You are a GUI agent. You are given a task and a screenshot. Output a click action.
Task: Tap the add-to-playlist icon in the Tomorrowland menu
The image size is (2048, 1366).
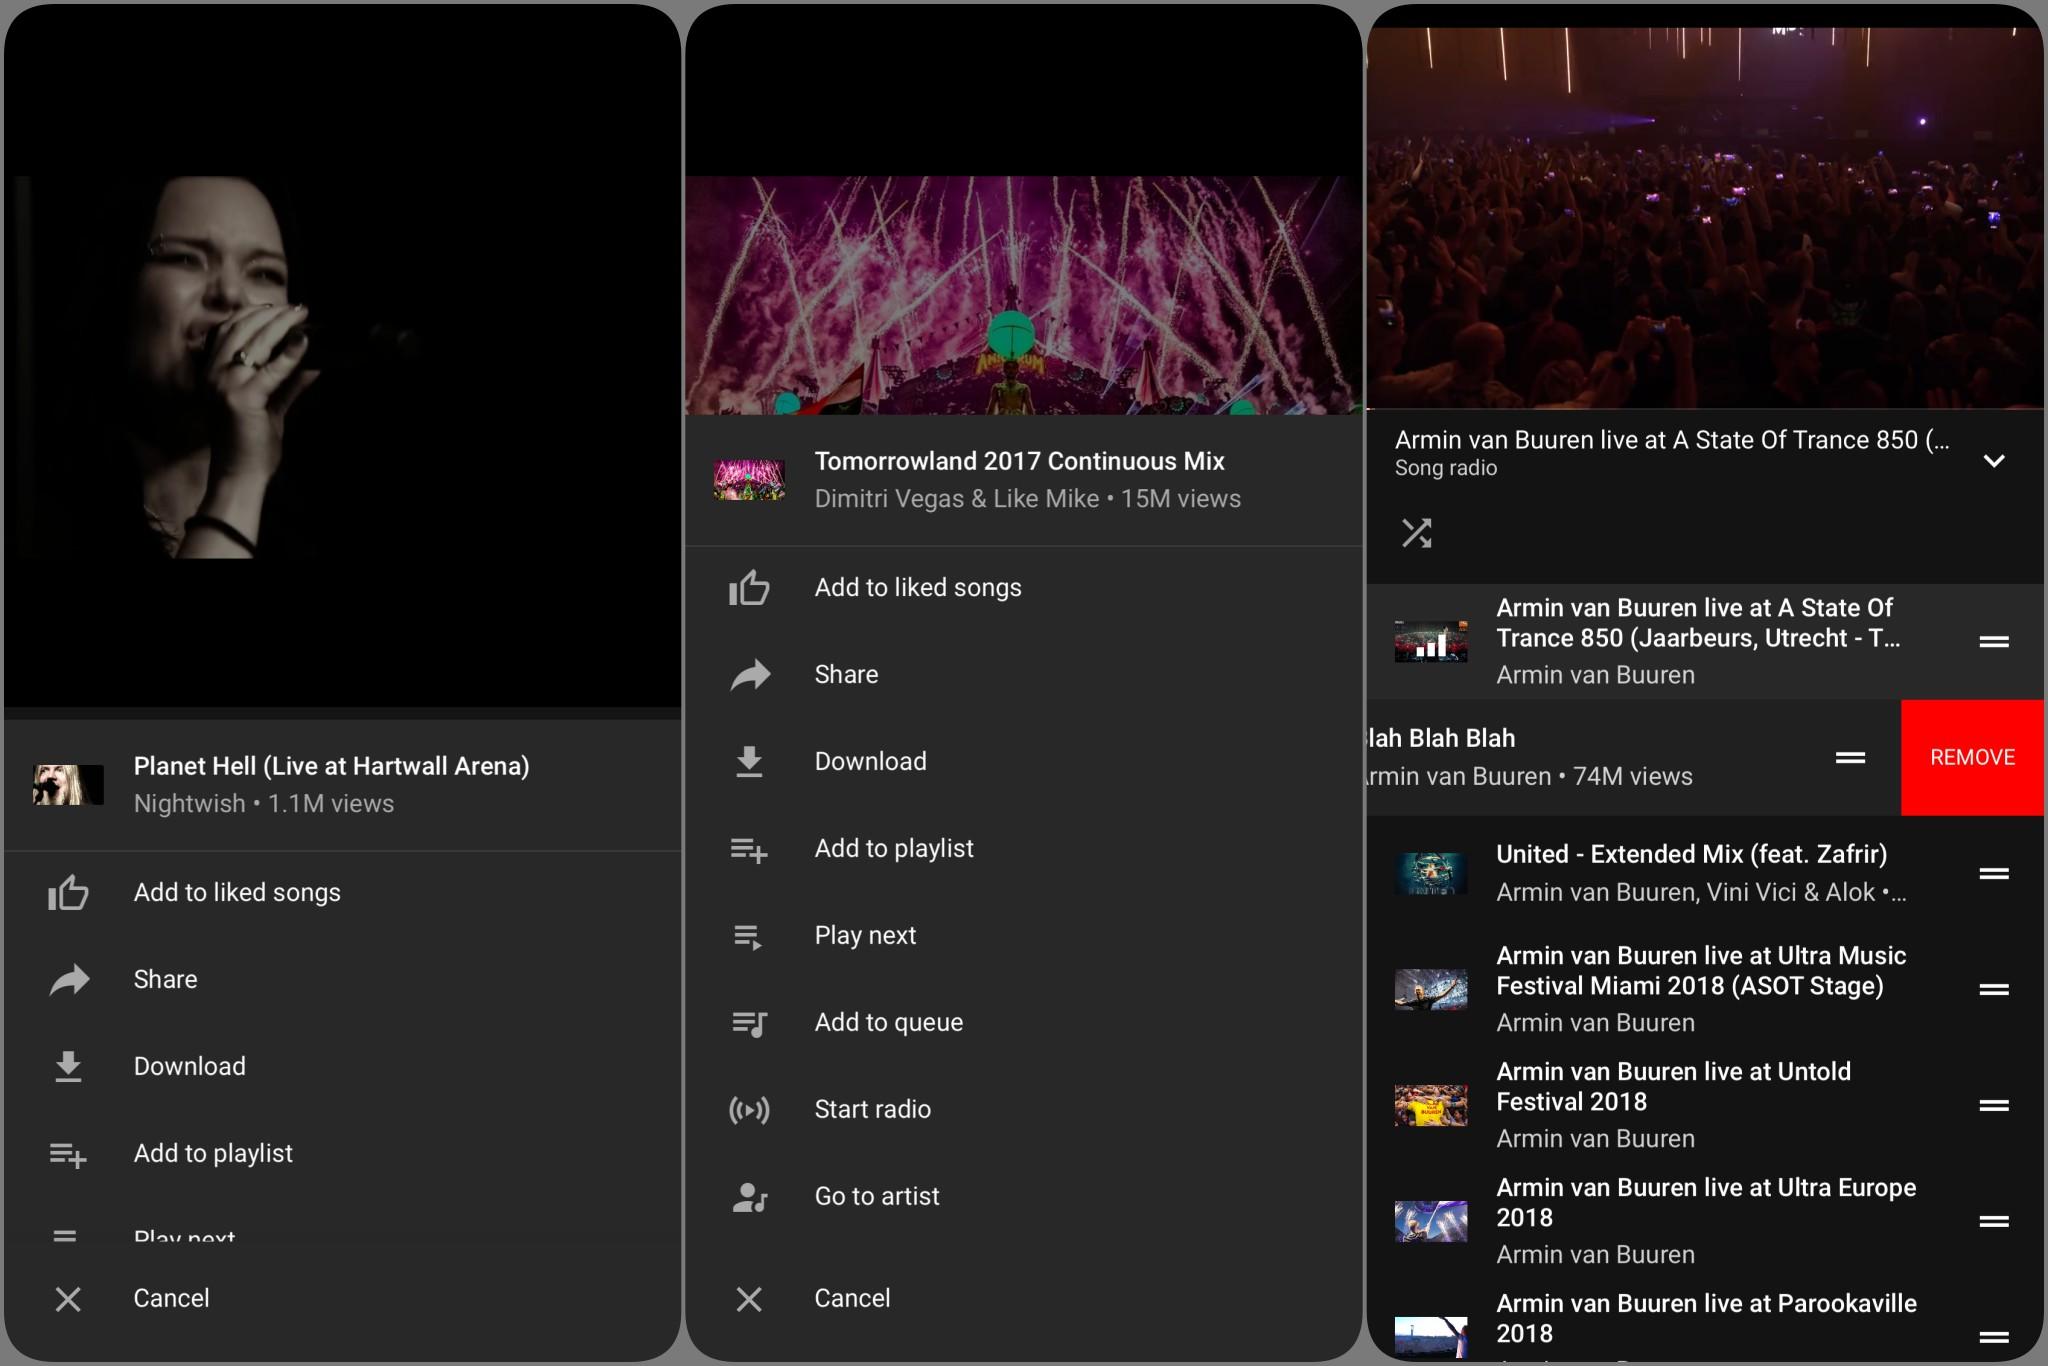[749, 849]
